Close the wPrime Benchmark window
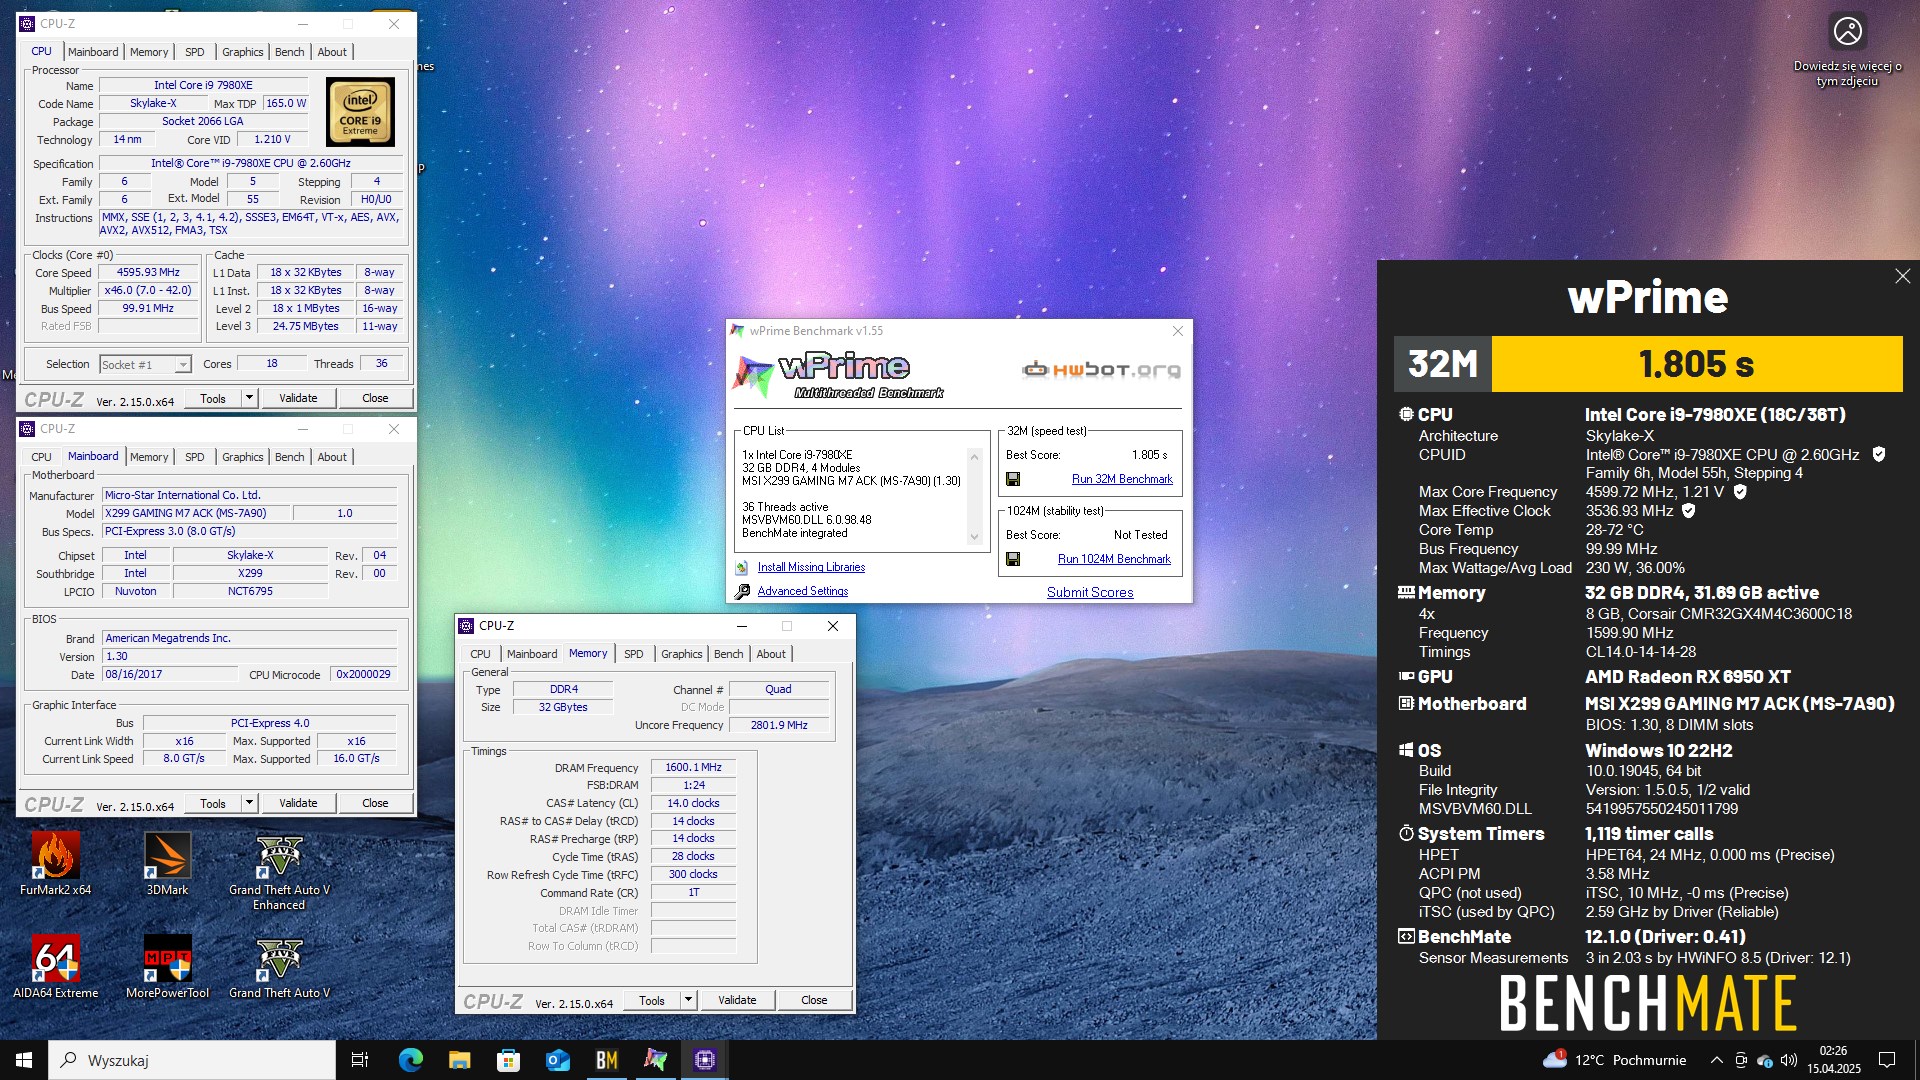The height and width of the screenshot is (1080, 1920). pos(1177,331)
